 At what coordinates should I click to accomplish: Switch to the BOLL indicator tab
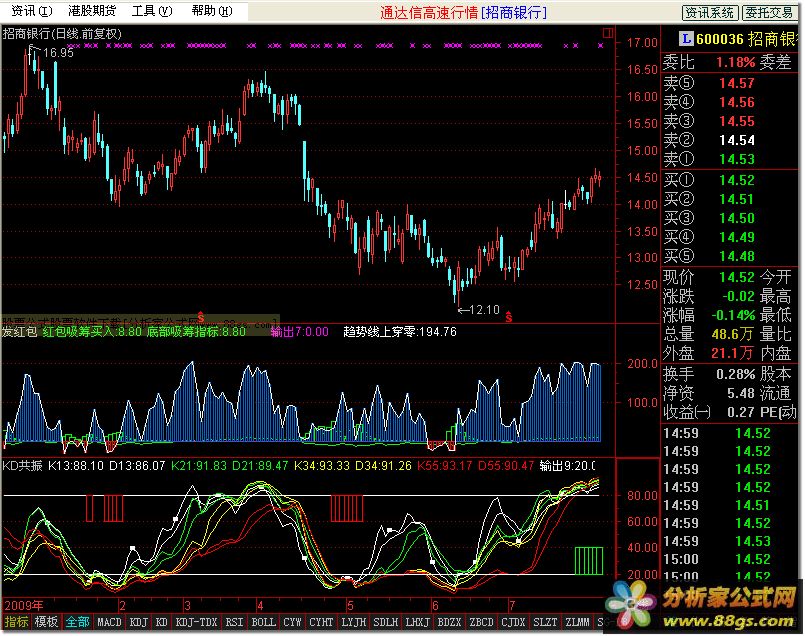point(263,622)
